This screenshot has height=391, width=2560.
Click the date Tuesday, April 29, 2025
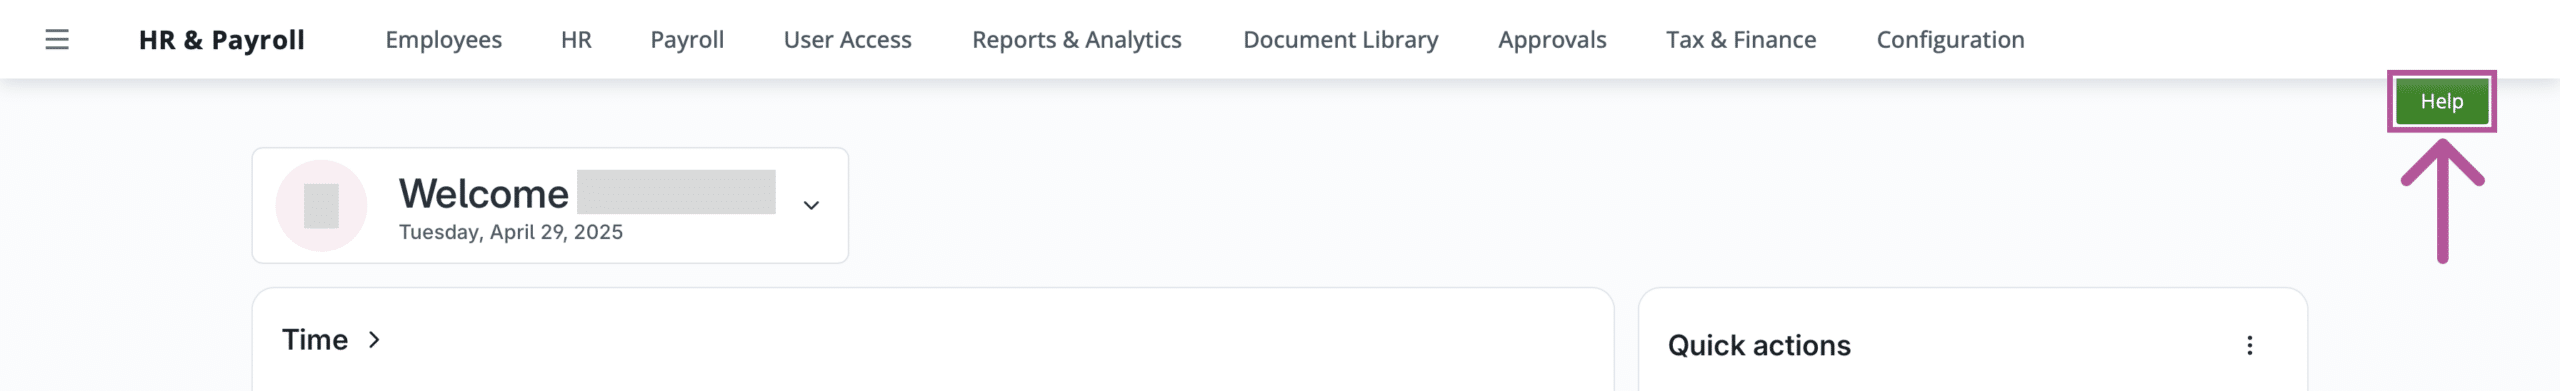tap(511, 232)
